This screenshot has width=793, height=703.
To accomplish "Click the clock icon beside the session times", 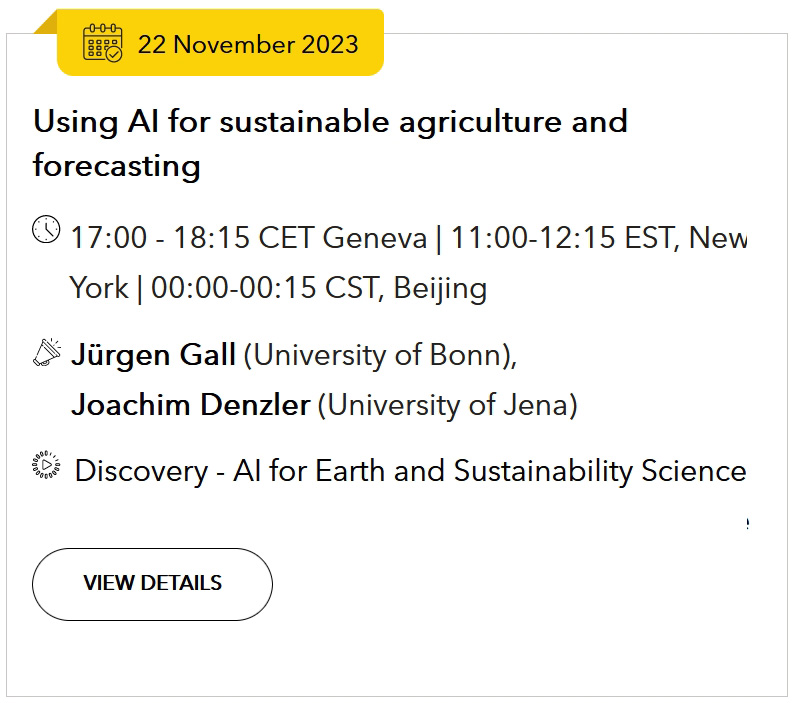I will pyautogui.click(x=46, y=229).
